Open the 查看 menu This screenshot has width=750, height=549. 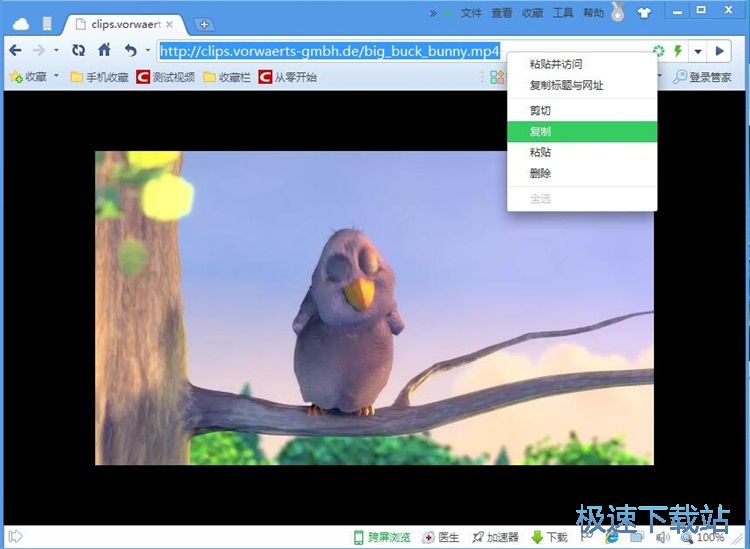tap(502, 13)
